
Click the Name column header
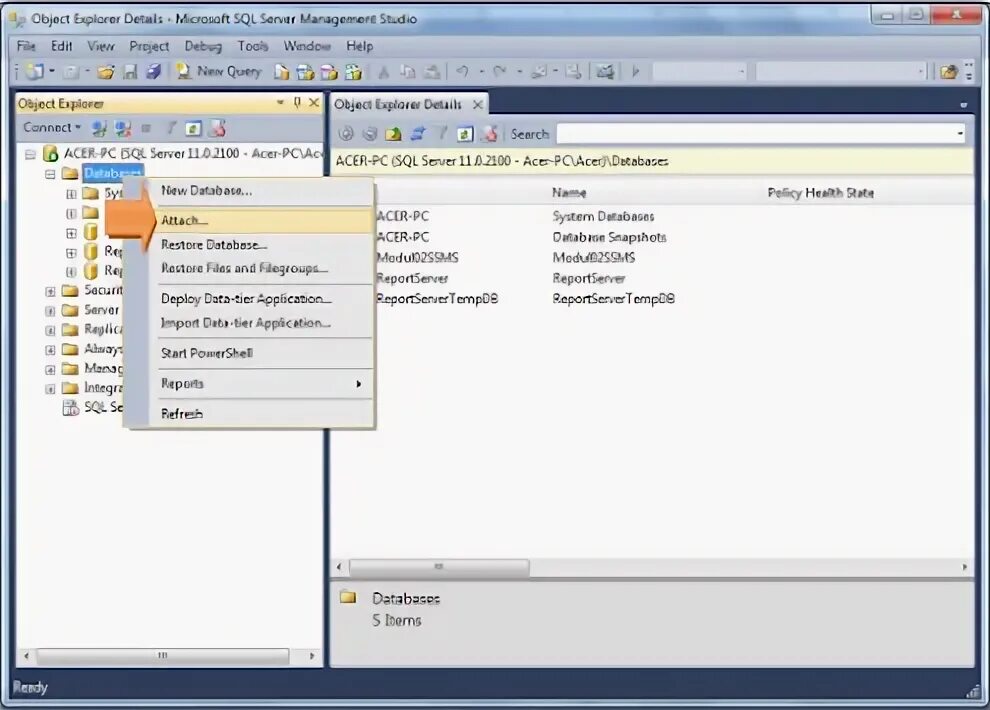[569, 192]
